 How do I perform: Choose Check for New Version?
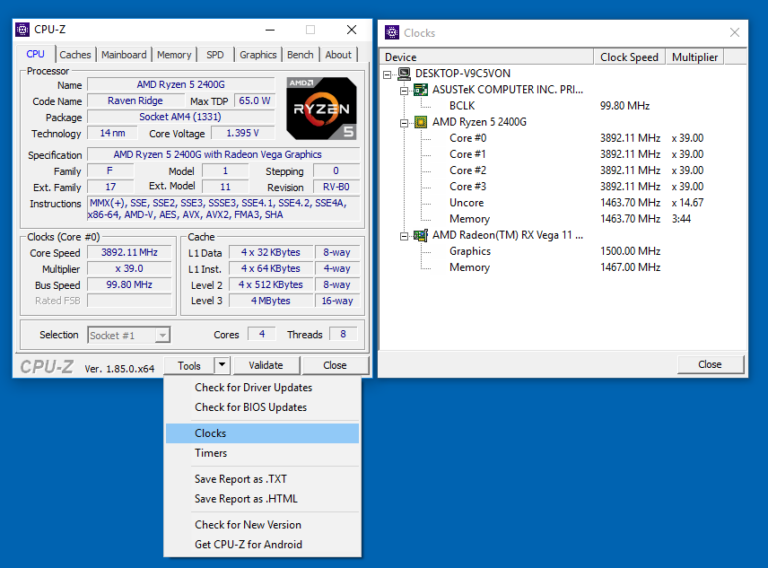[263, 525]
